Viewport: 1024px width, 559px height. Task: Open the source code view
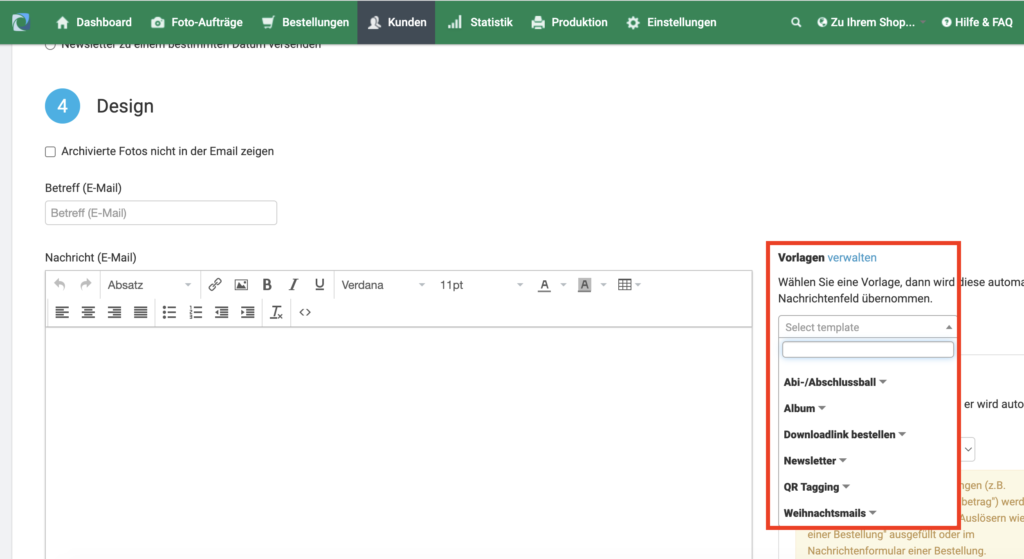pos(305,313)
